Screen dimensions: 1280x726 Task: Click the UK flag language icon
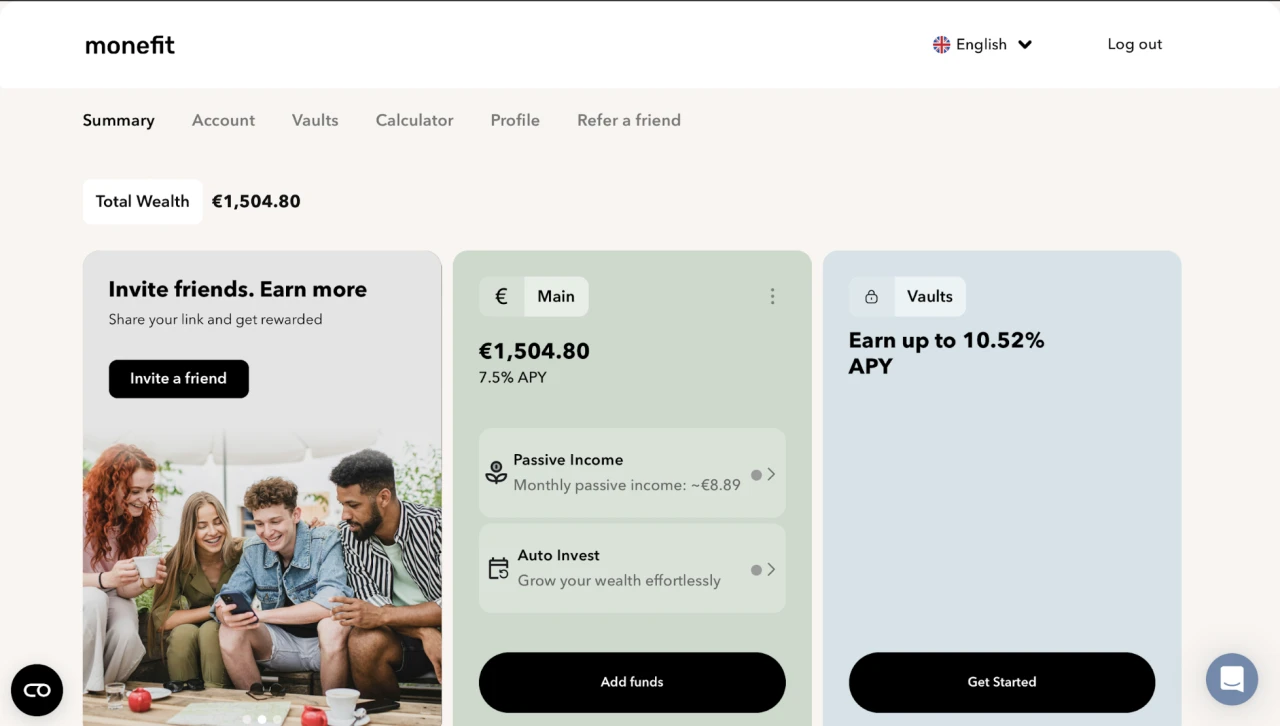click(941, 44)
